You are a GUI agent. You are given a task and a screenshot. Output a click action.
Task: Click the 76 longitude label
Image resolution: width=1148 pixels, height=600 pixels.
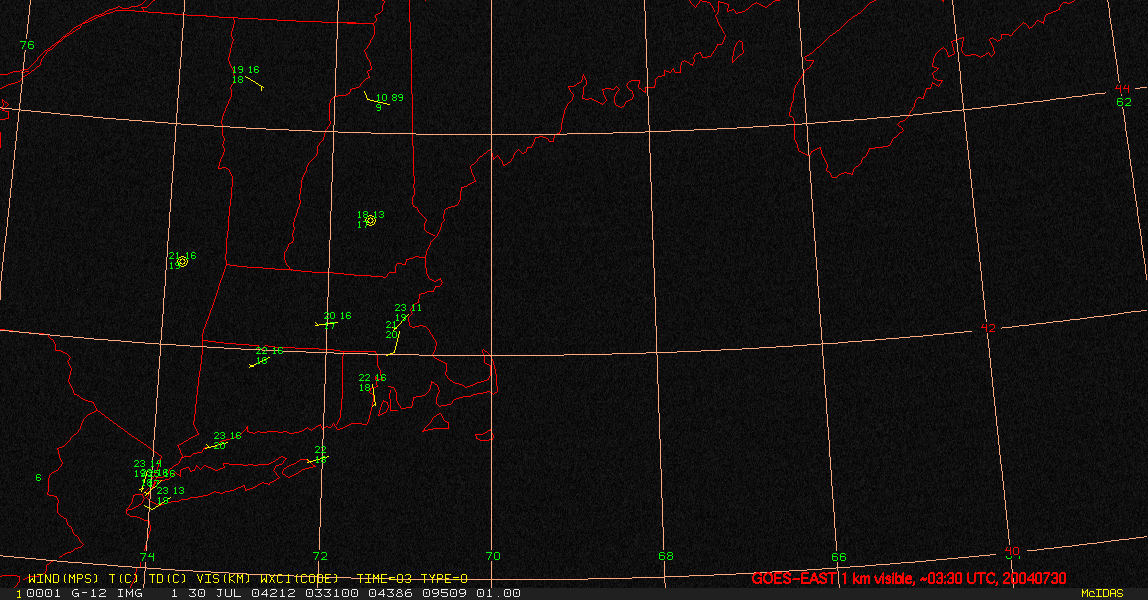pyautogui.click(x=27, y=45)
